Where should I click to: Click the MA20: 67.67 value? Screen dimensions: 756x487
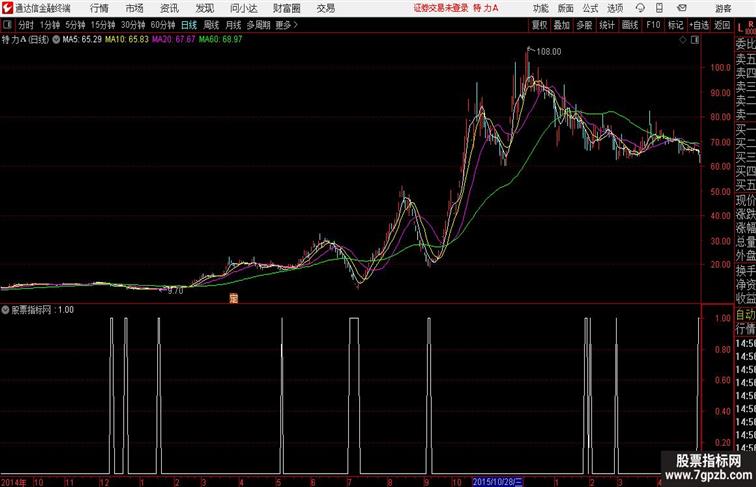click(174, 40)
